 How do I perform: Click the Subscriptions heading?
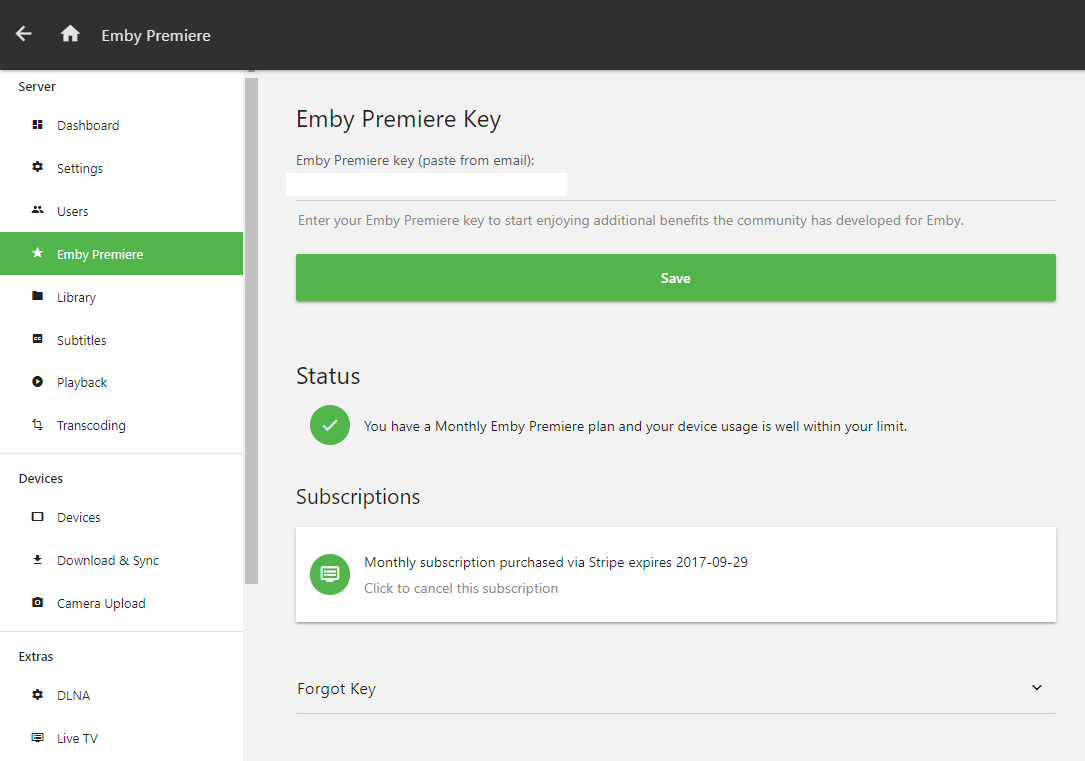(x=358, y=497)
